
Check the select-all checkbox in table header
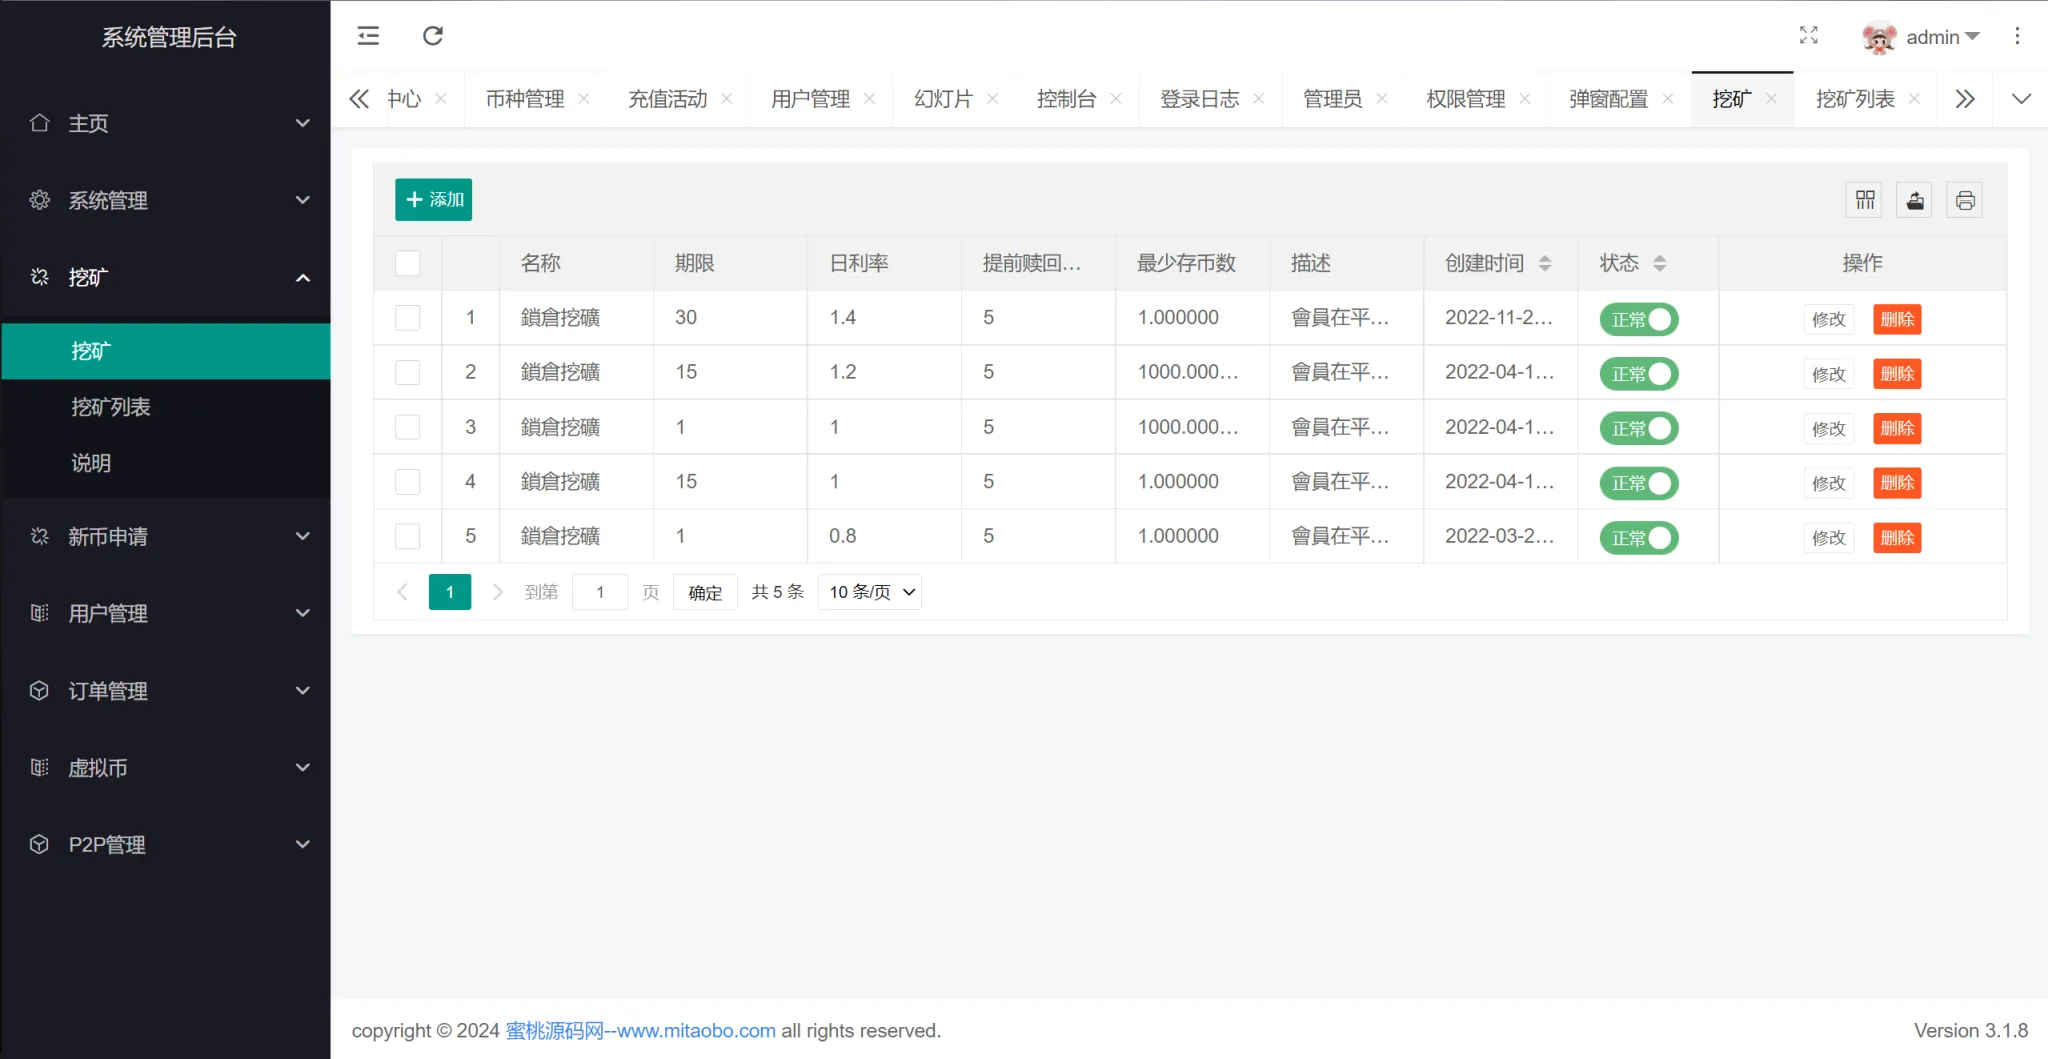(408, 263)
